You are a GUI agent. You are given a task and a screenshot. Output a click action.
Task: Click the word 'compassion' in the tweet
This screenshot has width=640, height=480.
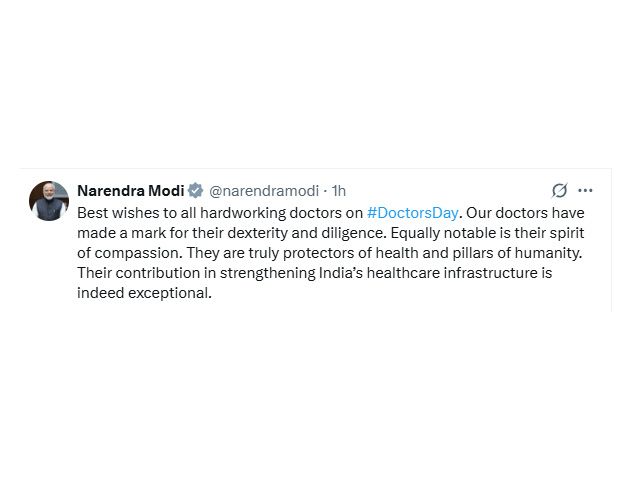pos(136,253)
